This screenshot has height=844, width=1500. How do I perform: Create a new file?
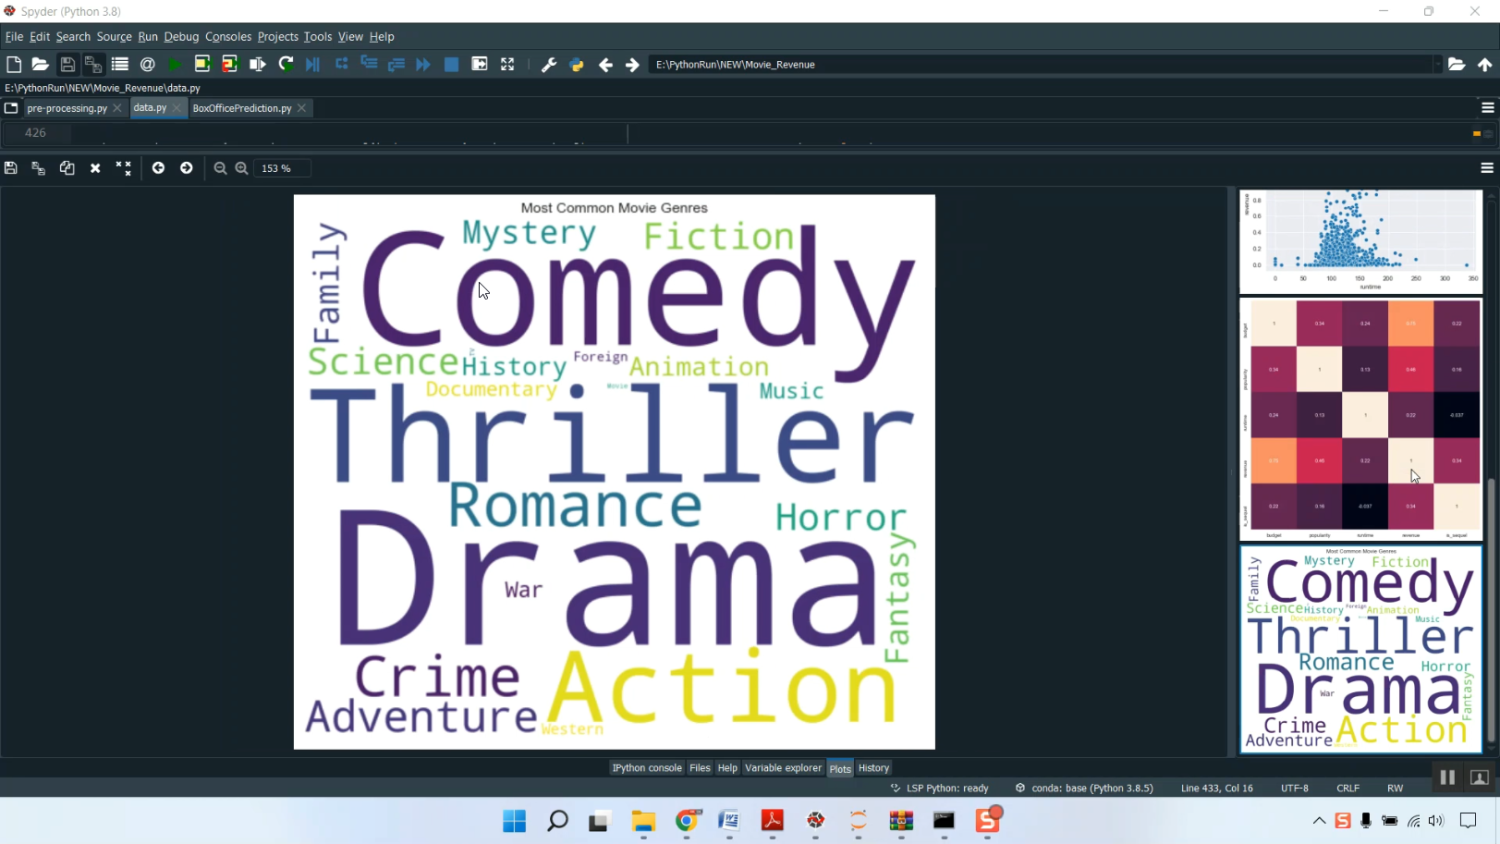pos(13,64)
